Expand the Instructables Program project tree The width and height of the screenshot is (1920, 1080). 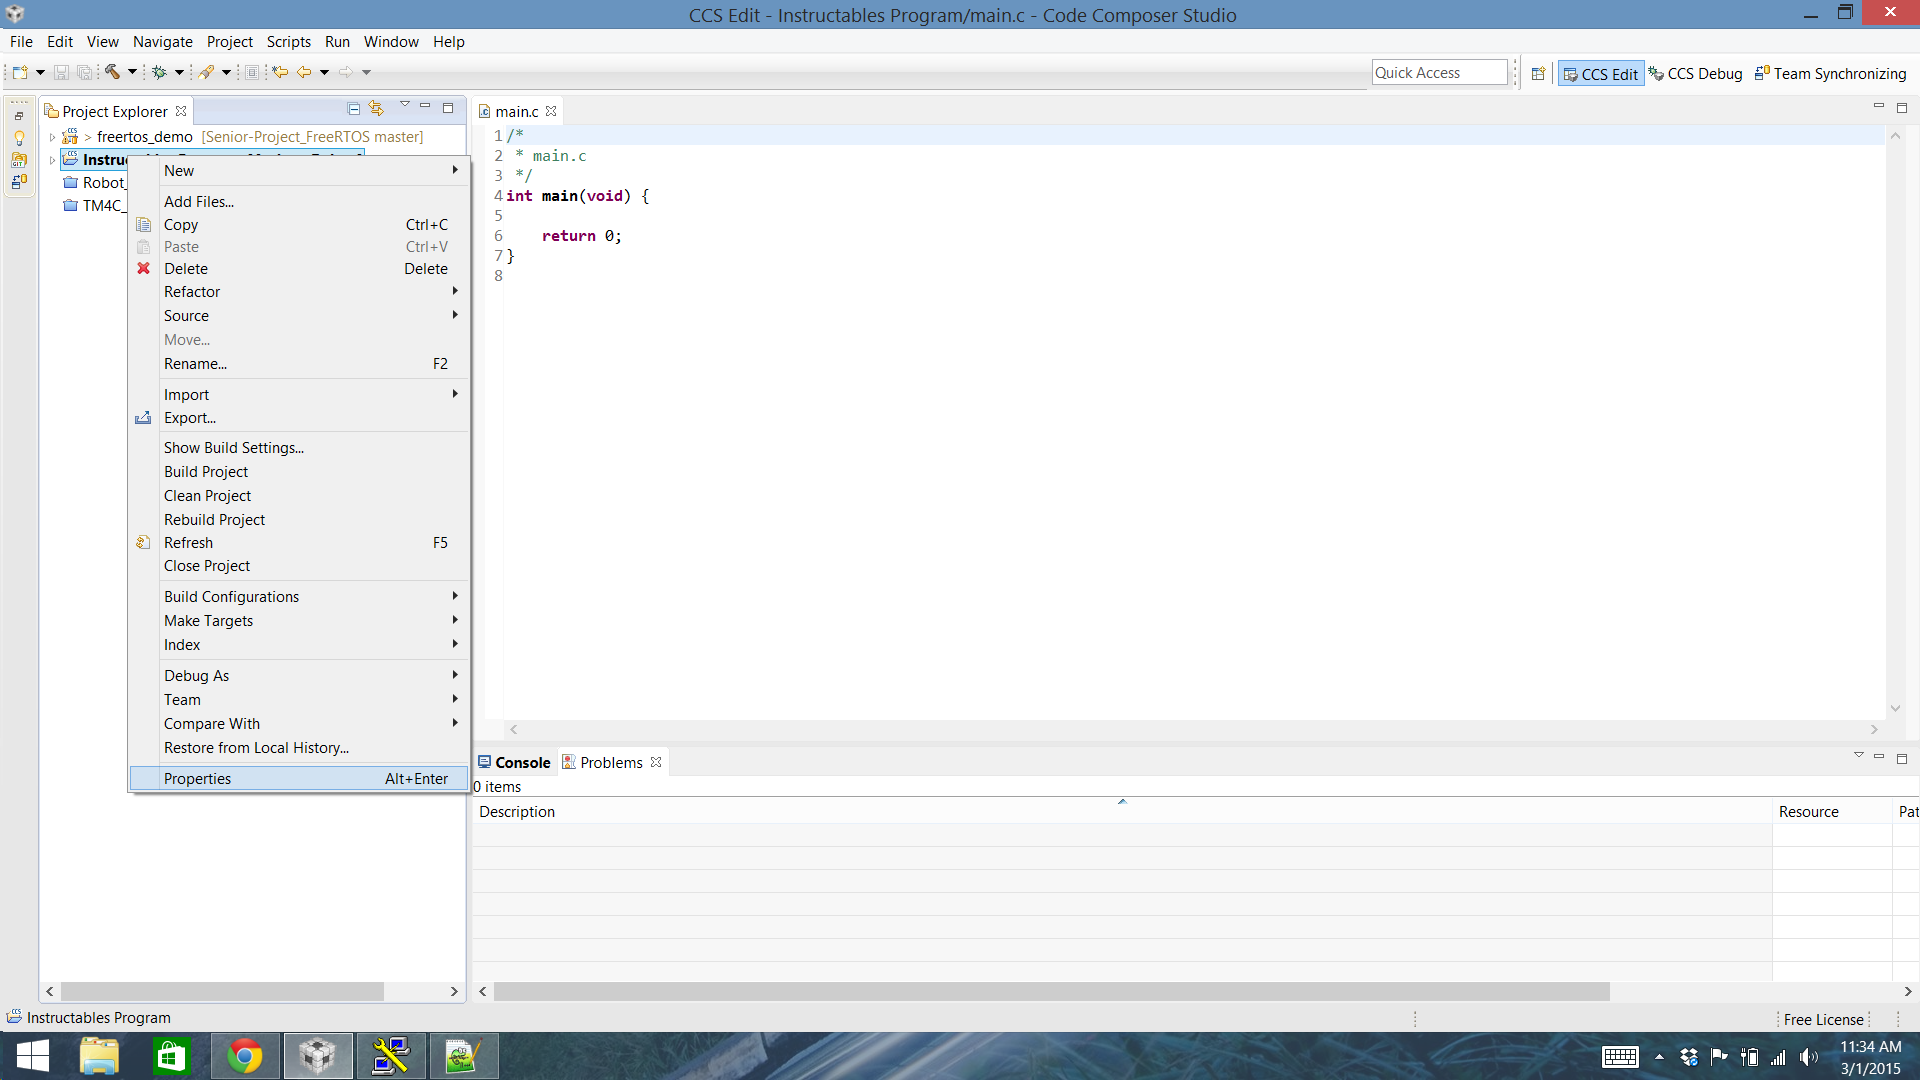click(52, 160)
